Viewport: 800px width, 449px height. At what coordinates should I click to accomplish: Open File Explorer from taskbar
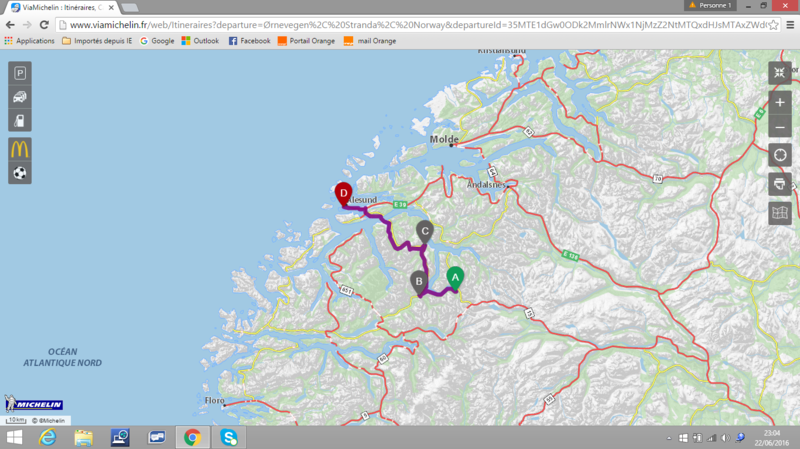point(84,437)
